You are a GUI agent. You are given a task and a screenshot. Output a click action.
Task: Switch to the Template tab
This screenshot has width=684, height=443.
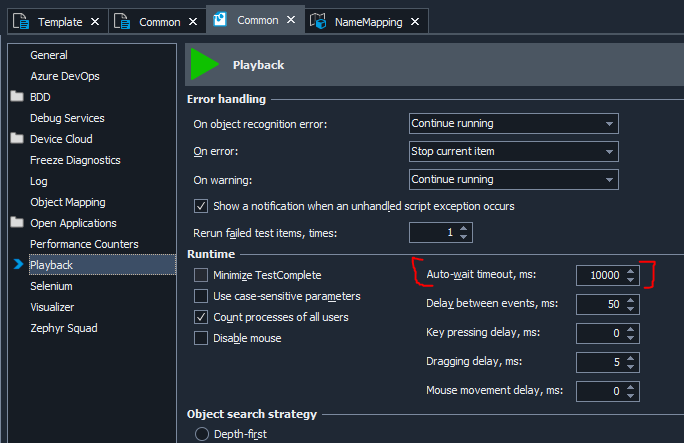(x=58, y=21)
